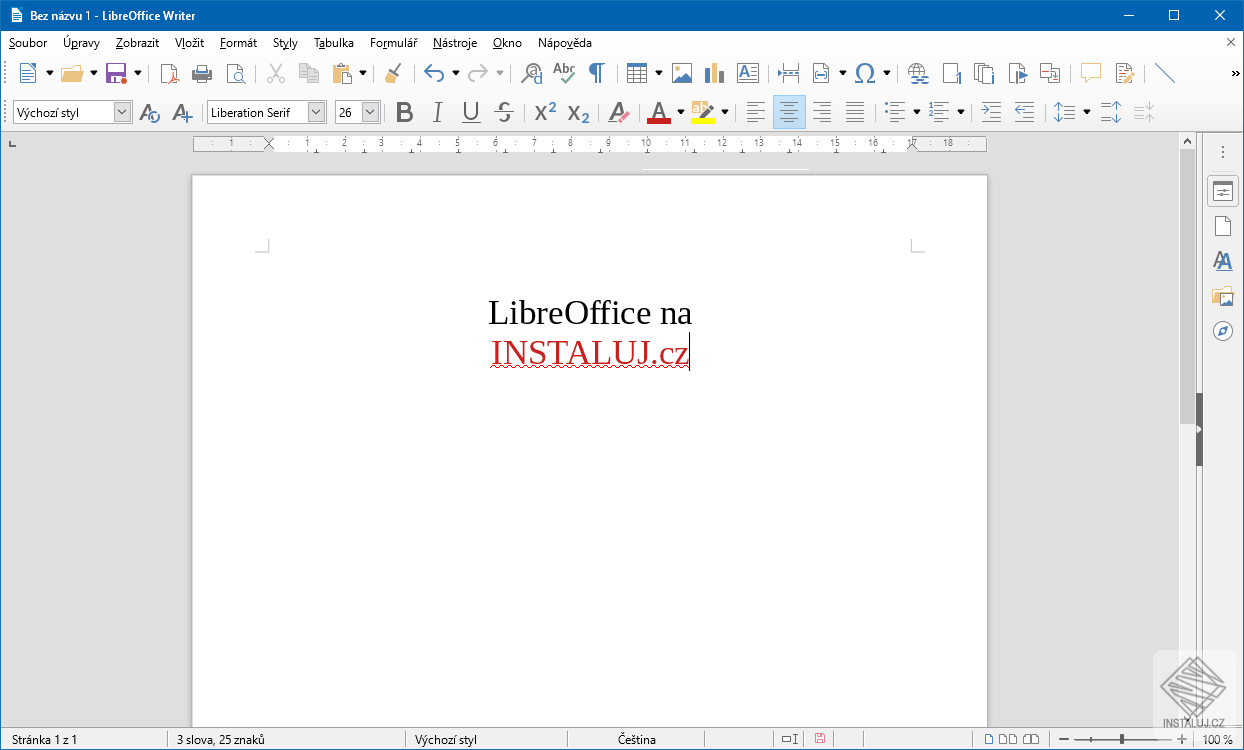Screen dimensions: 1244x750
Task: Open the font name dropdown
Action: (x=316, y=112)
